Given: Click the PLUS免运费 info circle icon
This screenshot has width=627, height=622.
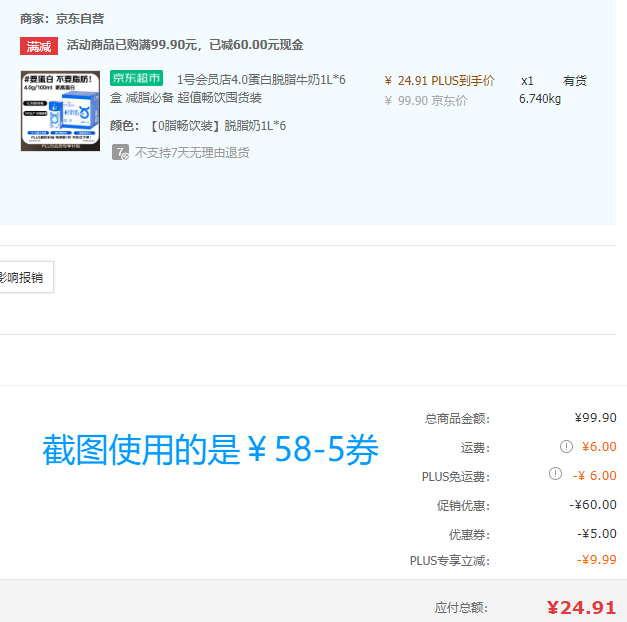Looking at the screenshot, I should pyautogui.click(x=555, y=474).
